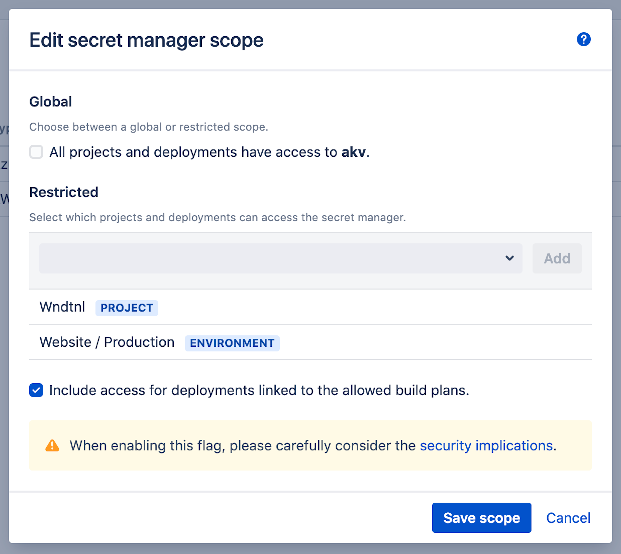The width and height of the screenshot is (621, 554).
Task: Click the Restricted section heading
Action: [64, 192]
